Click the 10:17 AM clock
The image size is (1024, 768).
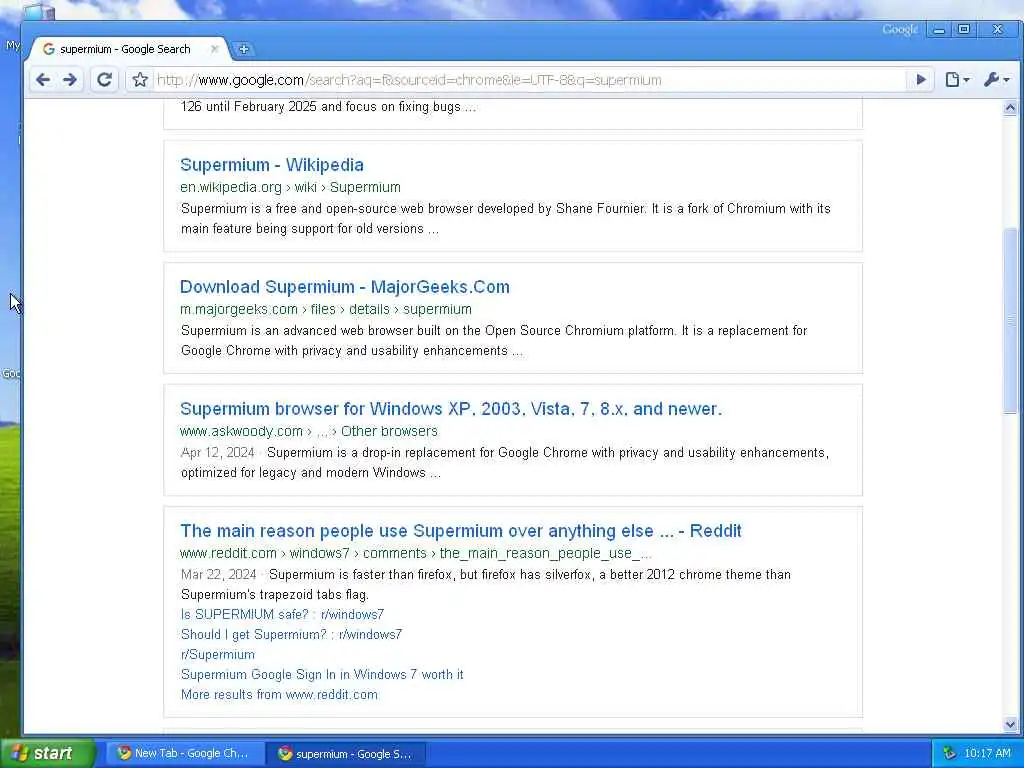(x=987, y=754)
